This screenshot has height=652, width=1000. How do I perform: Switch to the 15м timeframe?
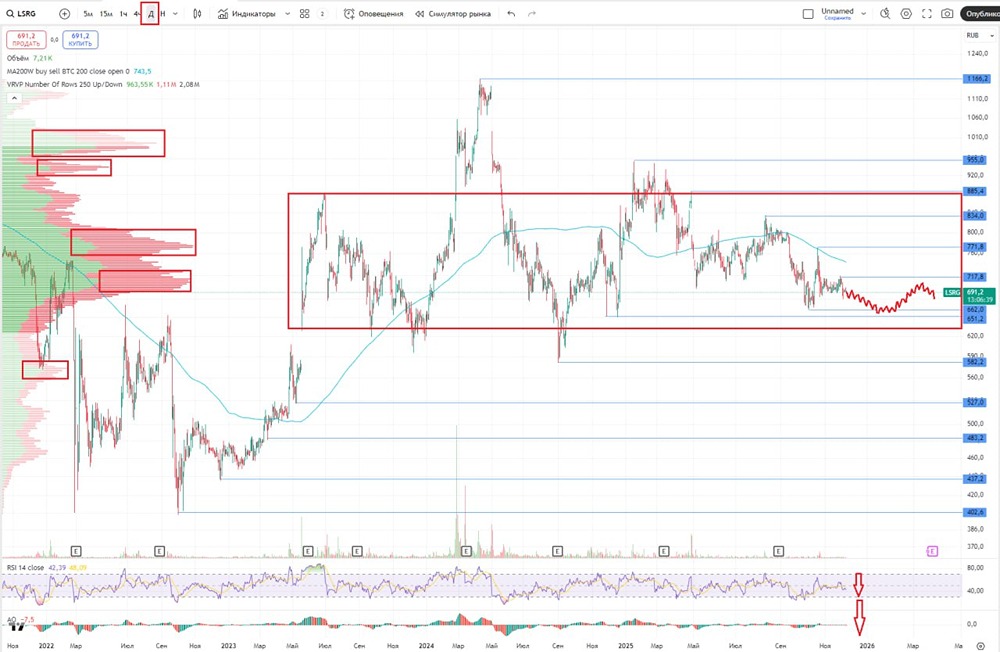[106, 13]
